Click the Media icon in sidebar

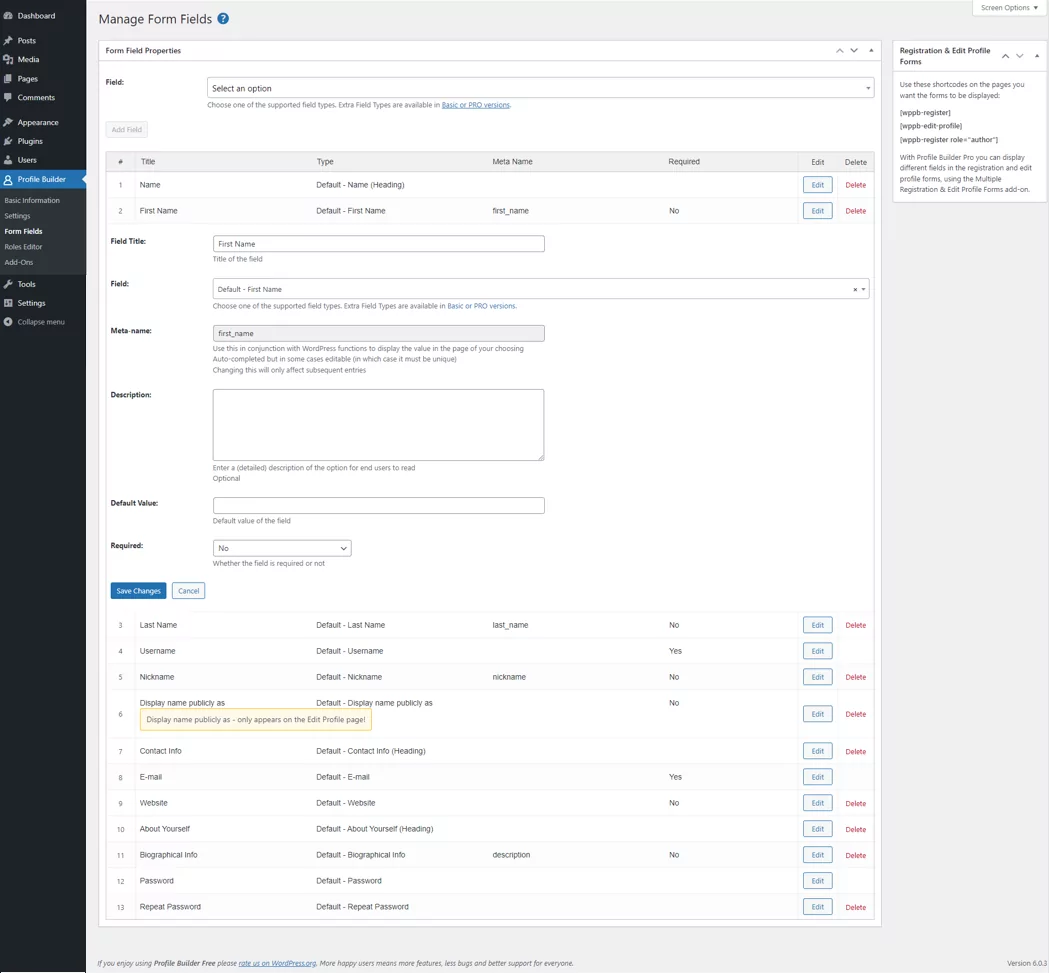[x=8, y=60]
